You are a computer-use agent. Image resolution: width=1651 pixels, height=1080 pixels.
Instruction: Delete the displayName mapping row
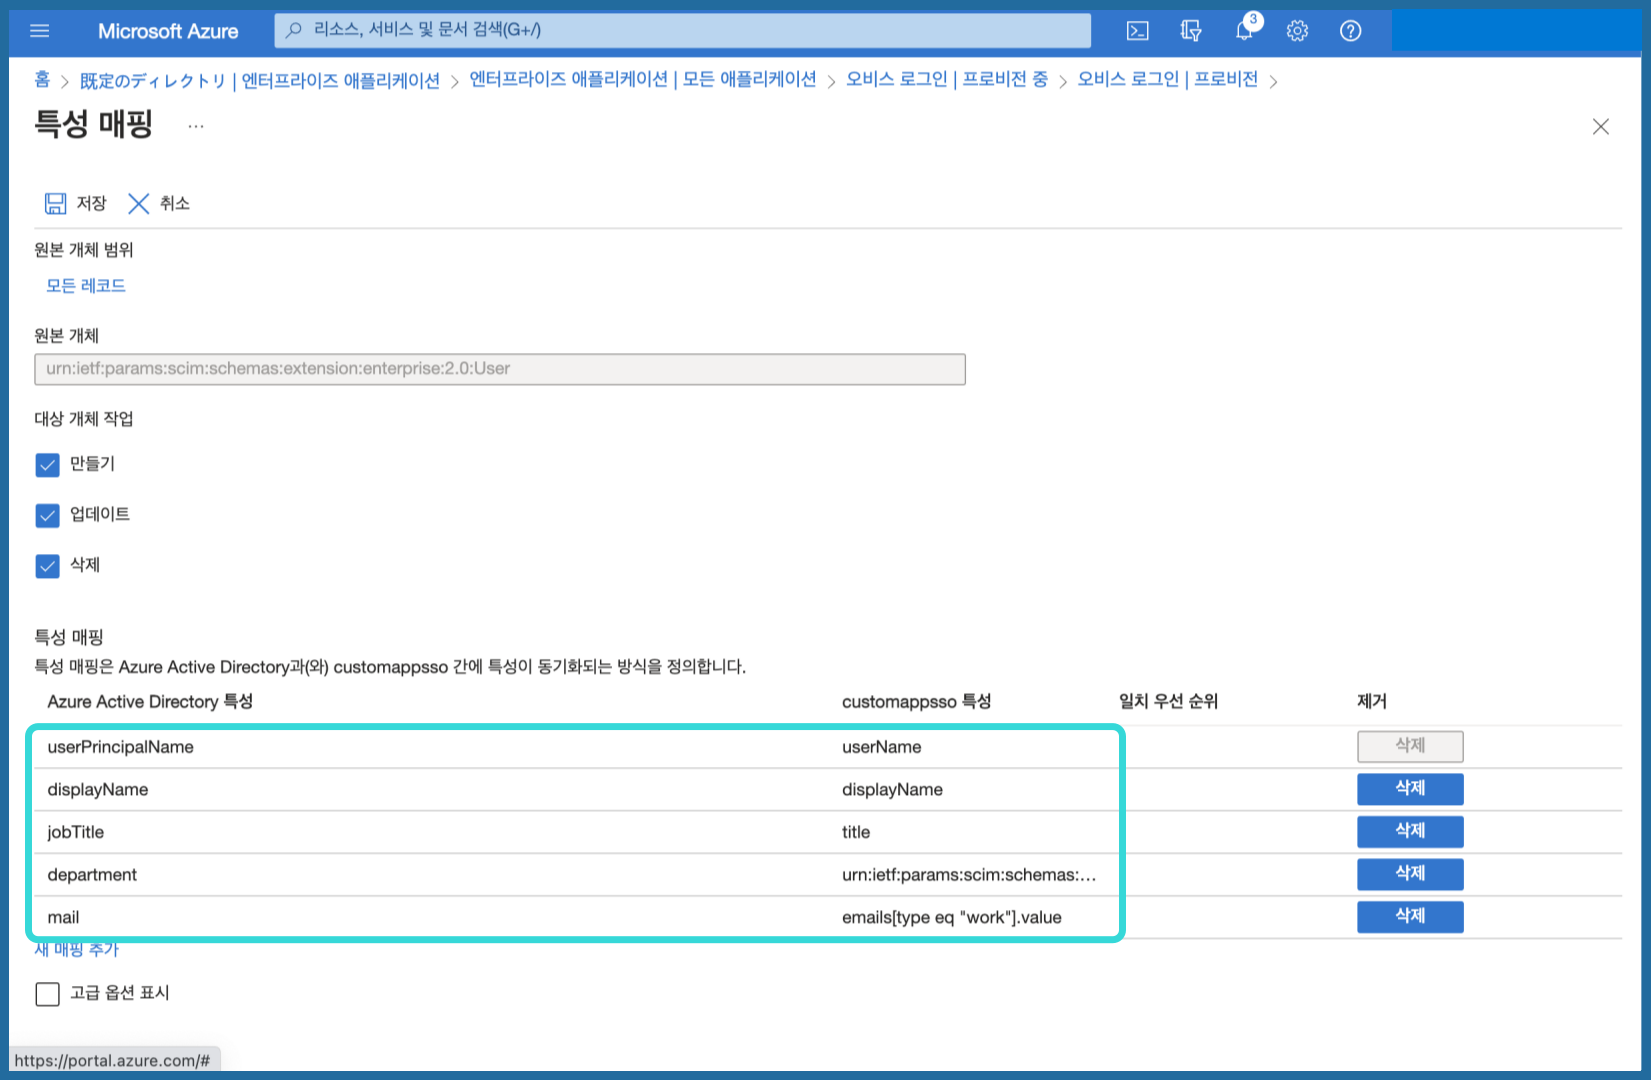(x=1410, y=789)
